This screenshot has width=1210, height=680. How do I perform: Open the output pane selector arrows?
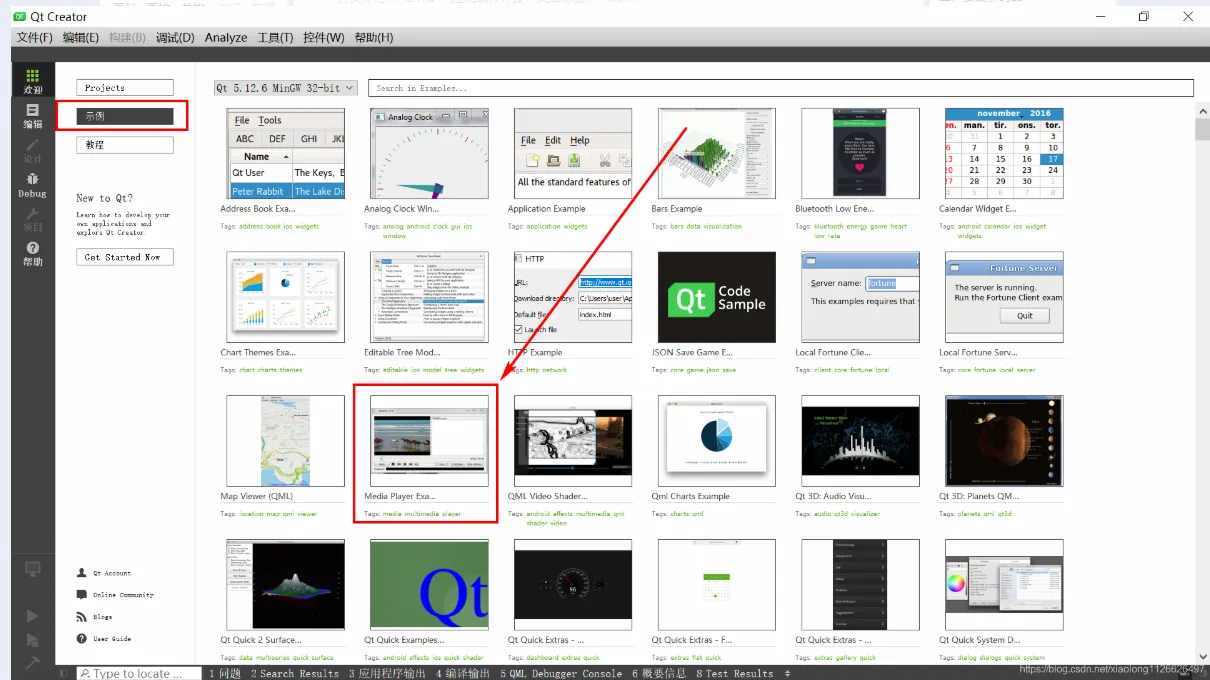788,673
